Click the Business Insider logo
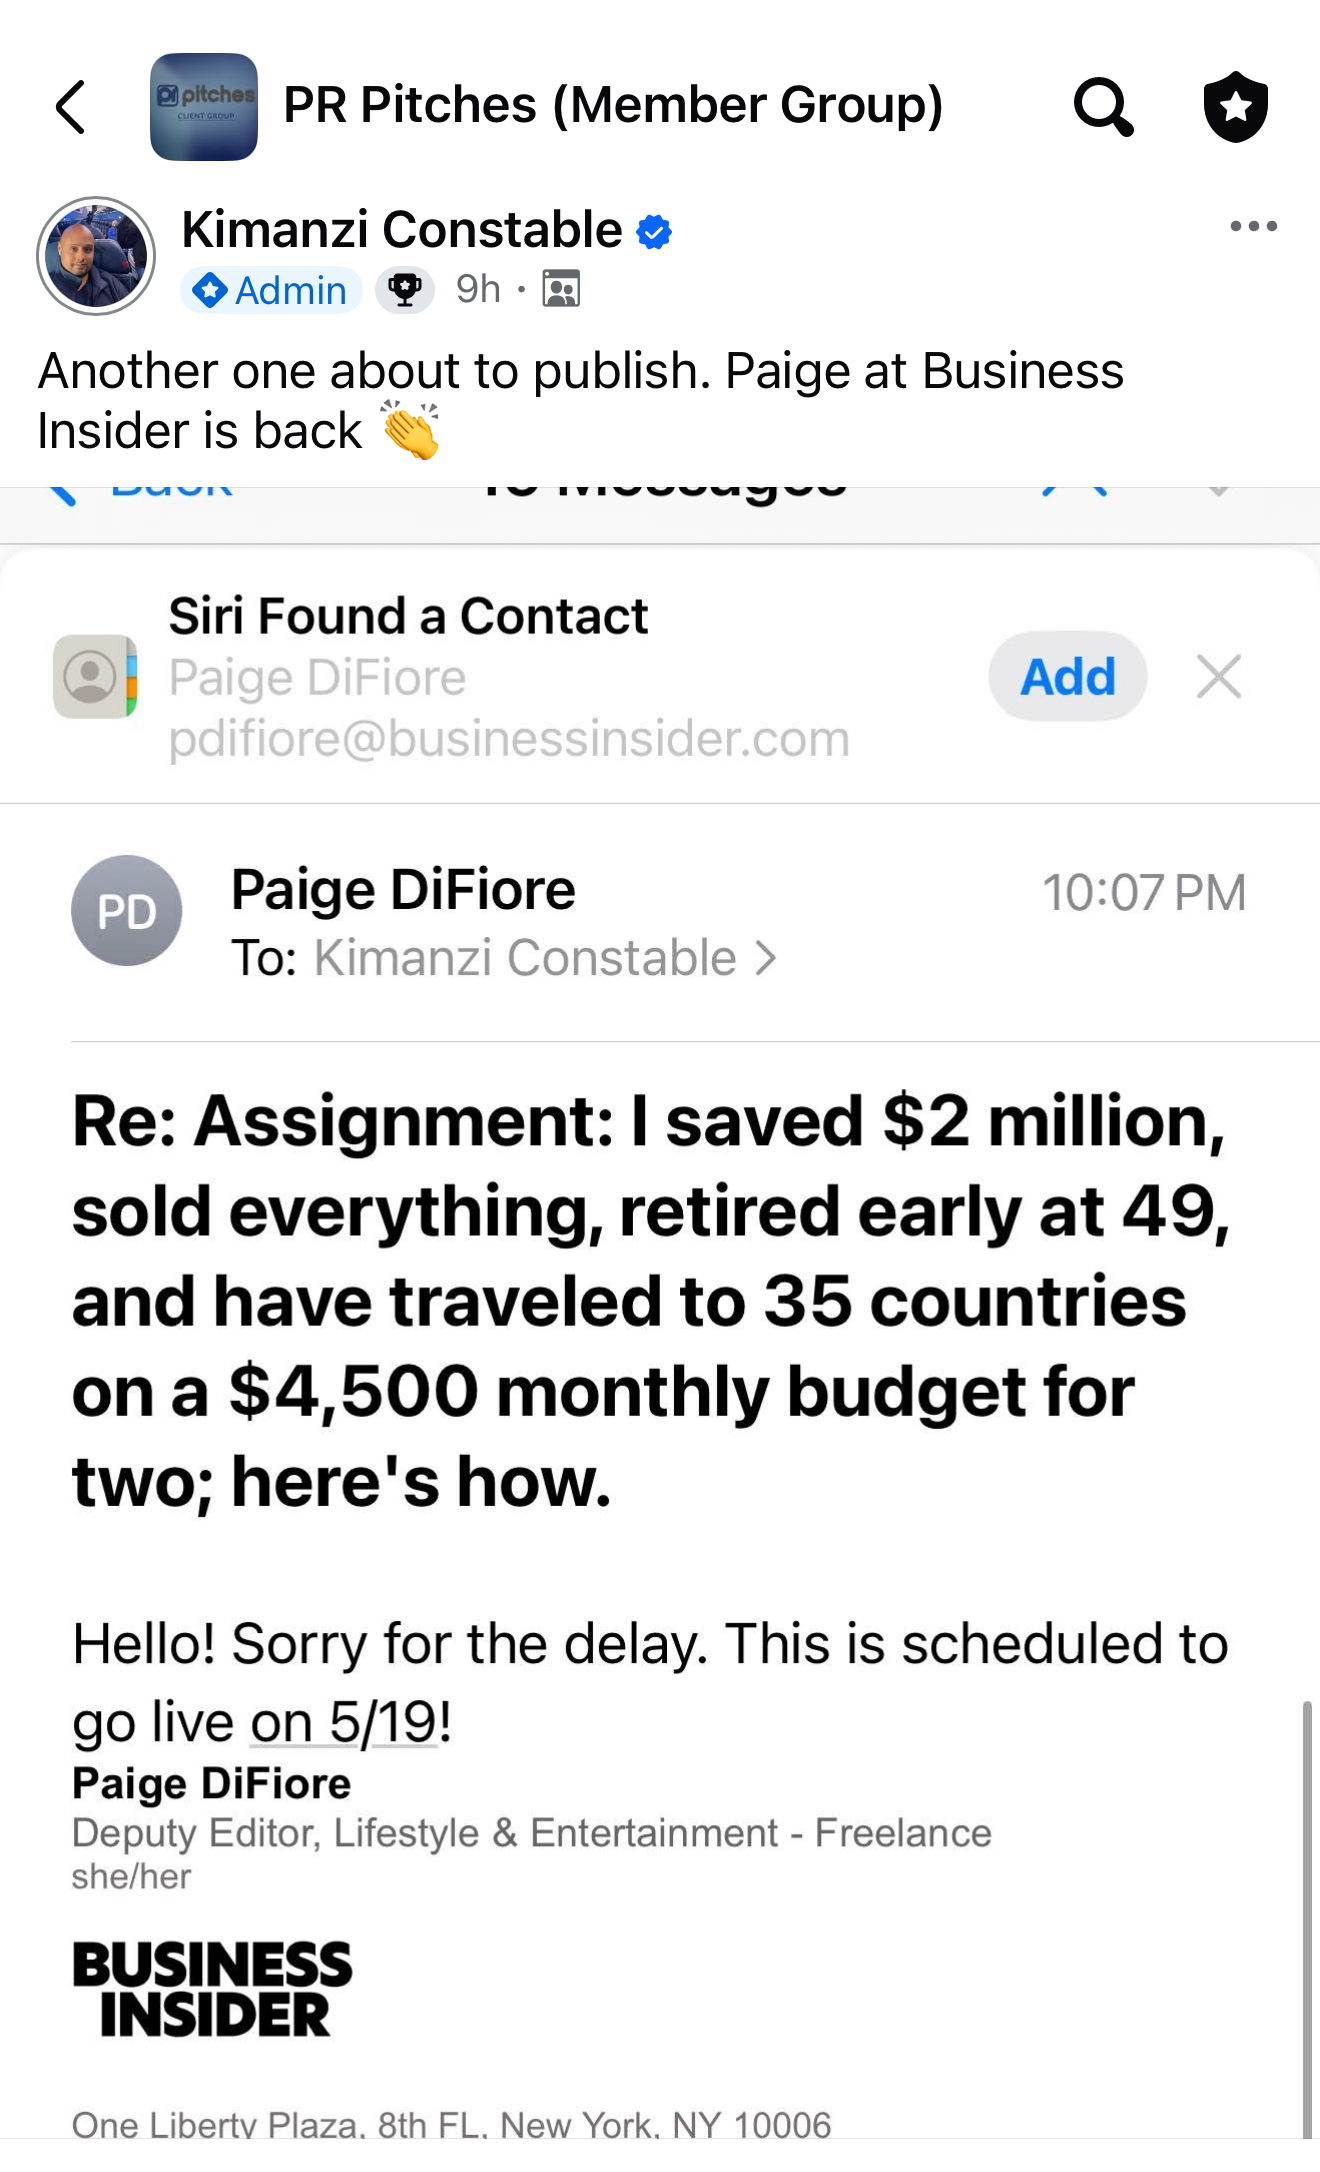This screenshot has width=1320, height=2172. (212, 1990)
